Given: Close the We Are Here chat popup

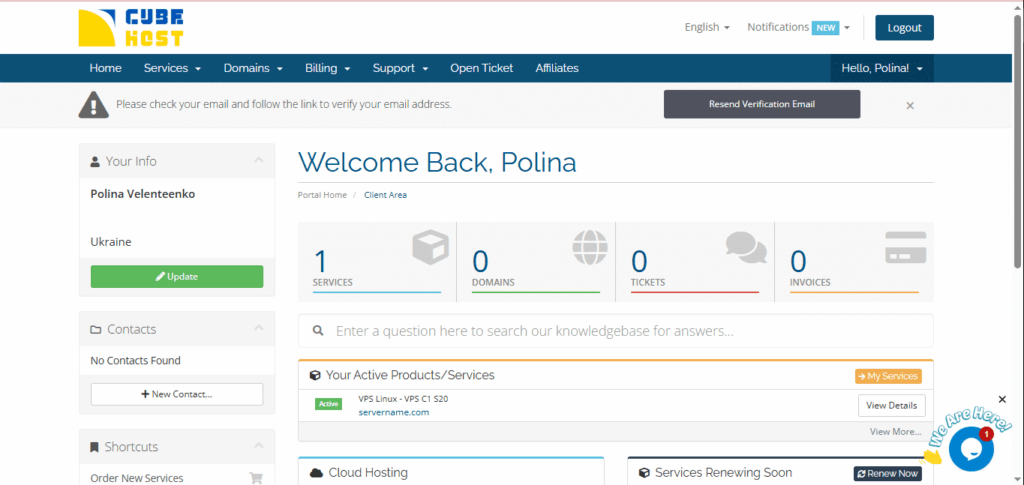Looking at the screenshot, I should tap(1002, 400).
